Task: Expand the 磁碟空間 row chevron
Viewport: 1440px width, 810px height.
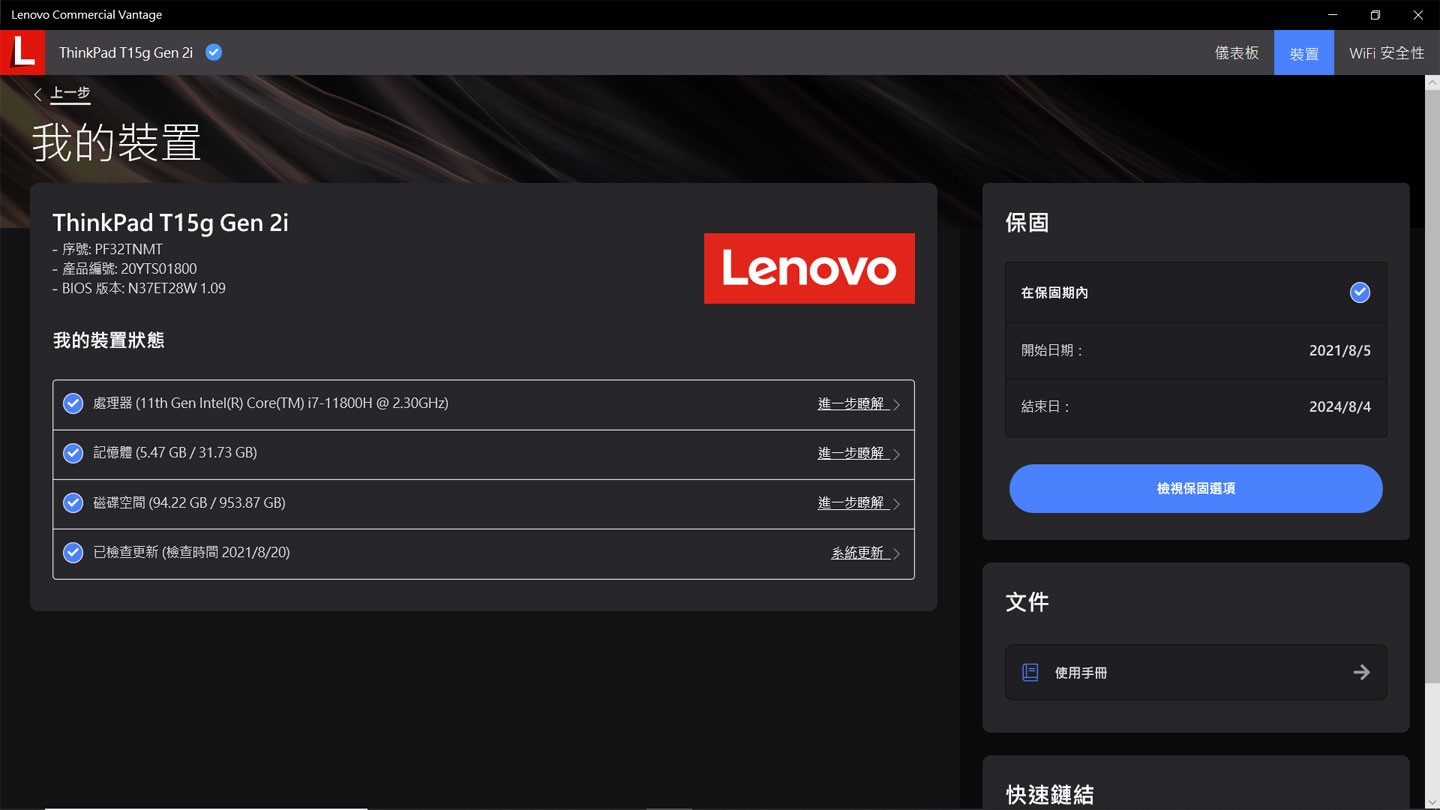Action: [896, 504]
